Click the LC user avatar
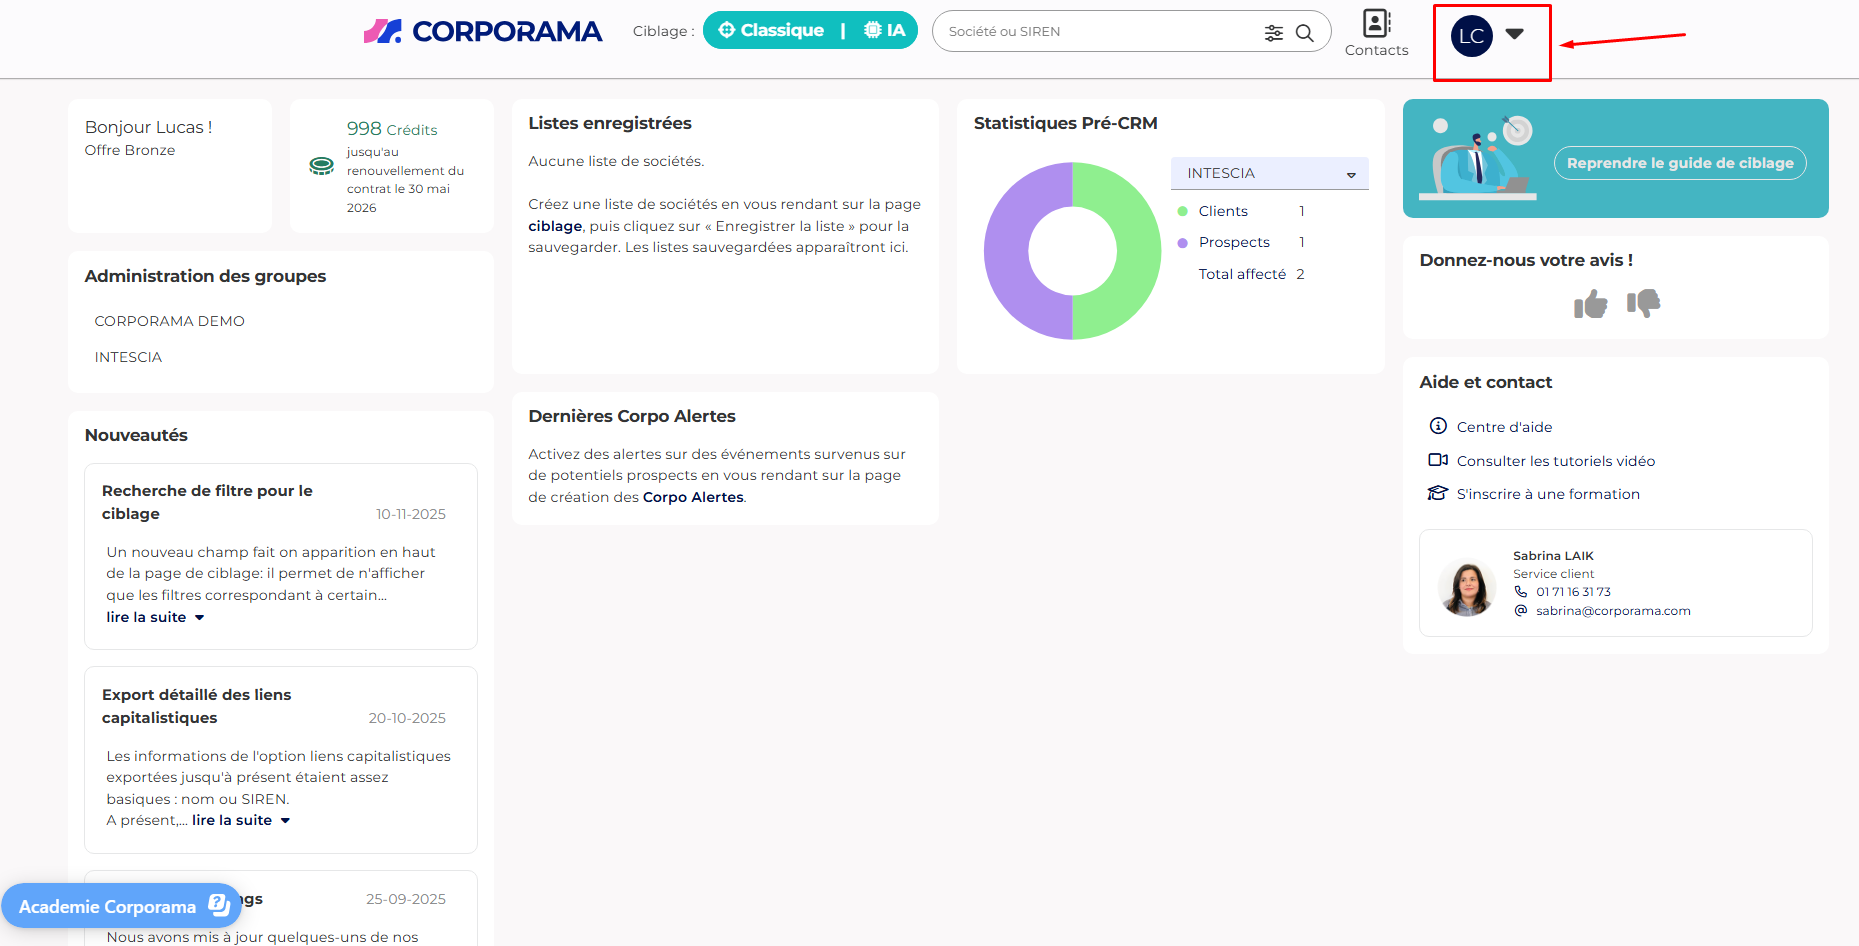This screenshot has width=1859, height=946. coord(1471,37)
